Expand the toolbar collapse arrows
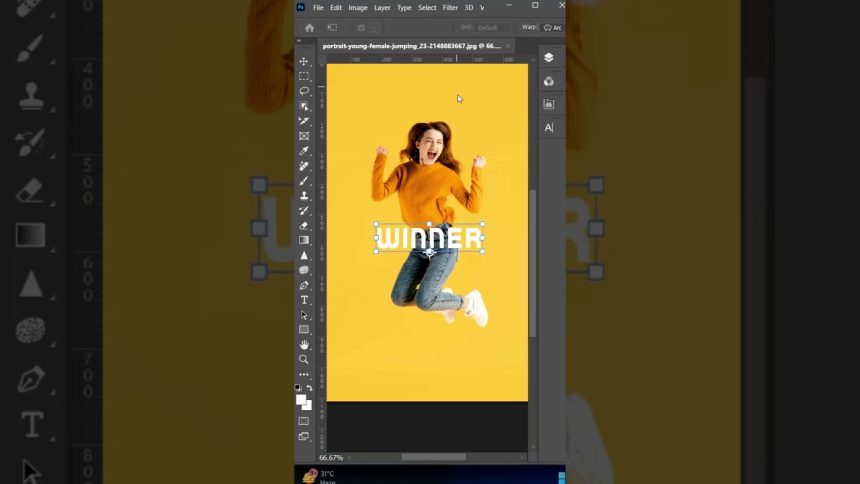The width and height of the screenshot is (860, 484). pos(299,41)
